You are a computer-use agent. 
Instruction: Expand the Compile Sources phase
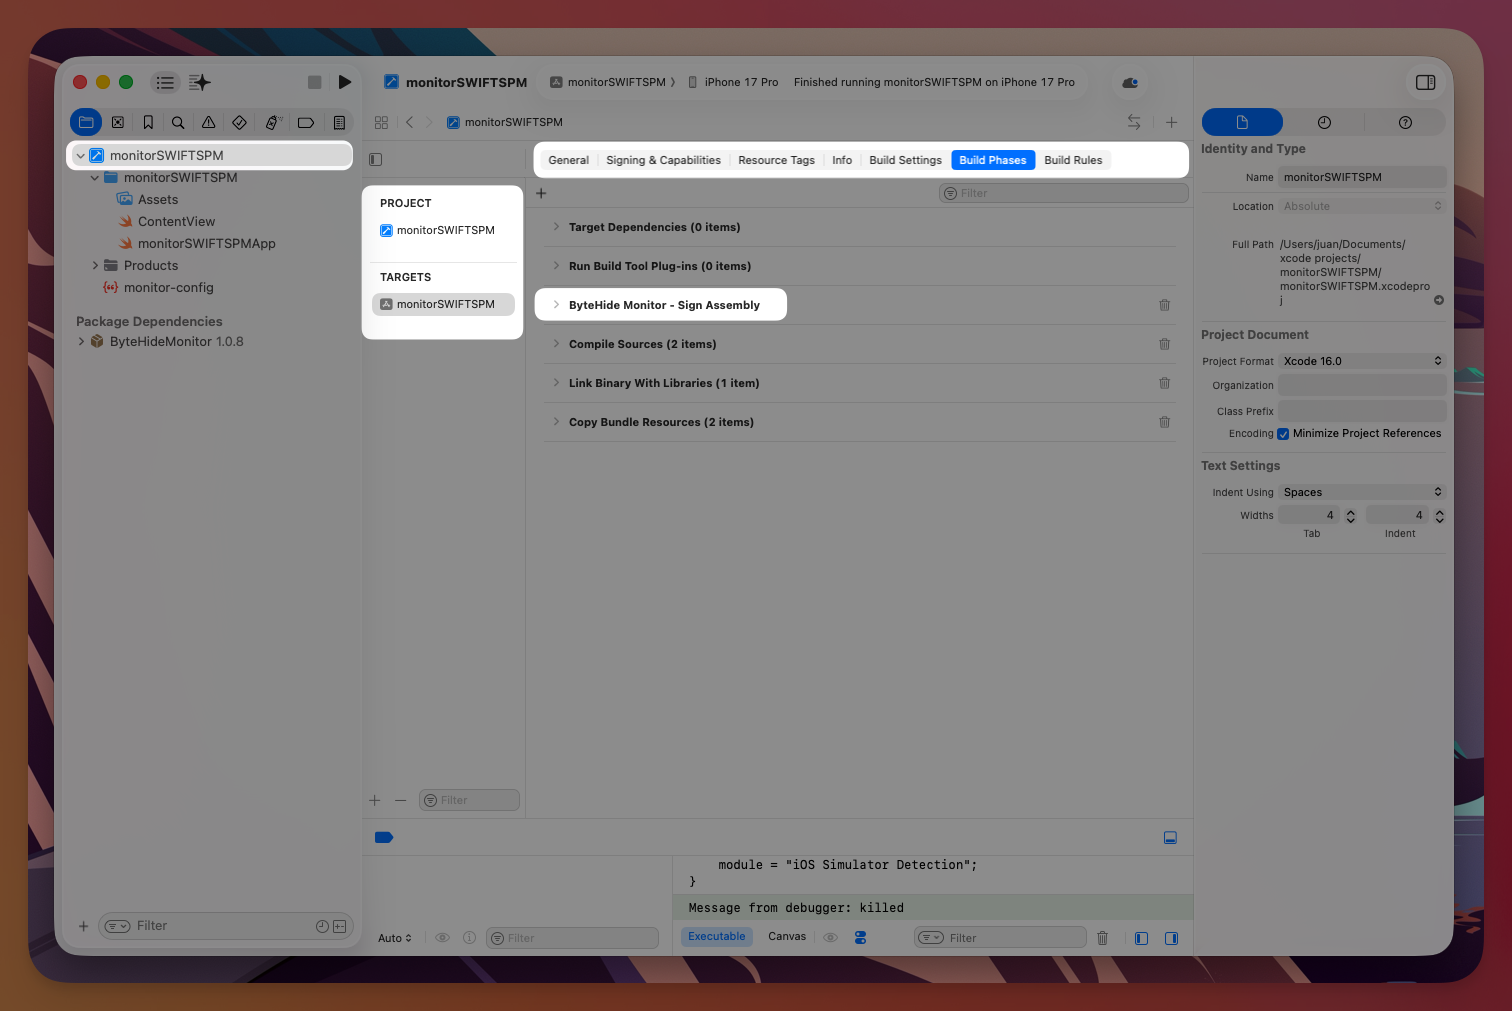coord(557,343)
